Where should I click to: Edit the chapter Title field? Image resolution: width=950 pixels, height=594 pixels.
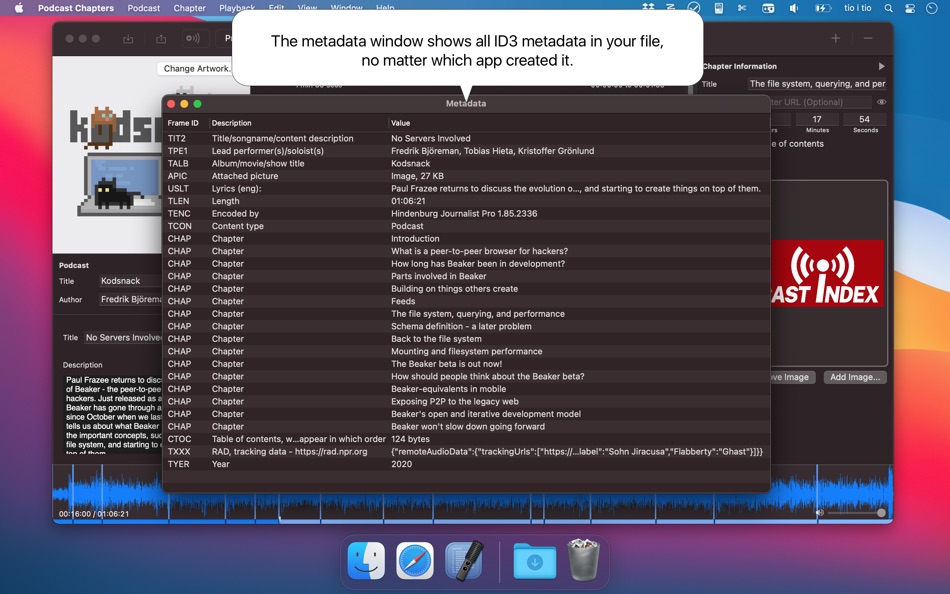point(817,84)
